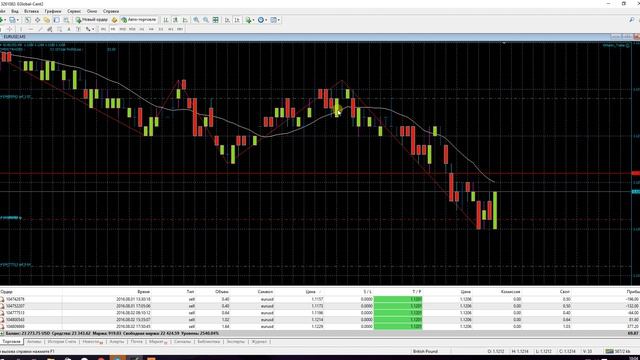Select the MN timeframe
The image size is (640, 360).
[x=180, y=29]
